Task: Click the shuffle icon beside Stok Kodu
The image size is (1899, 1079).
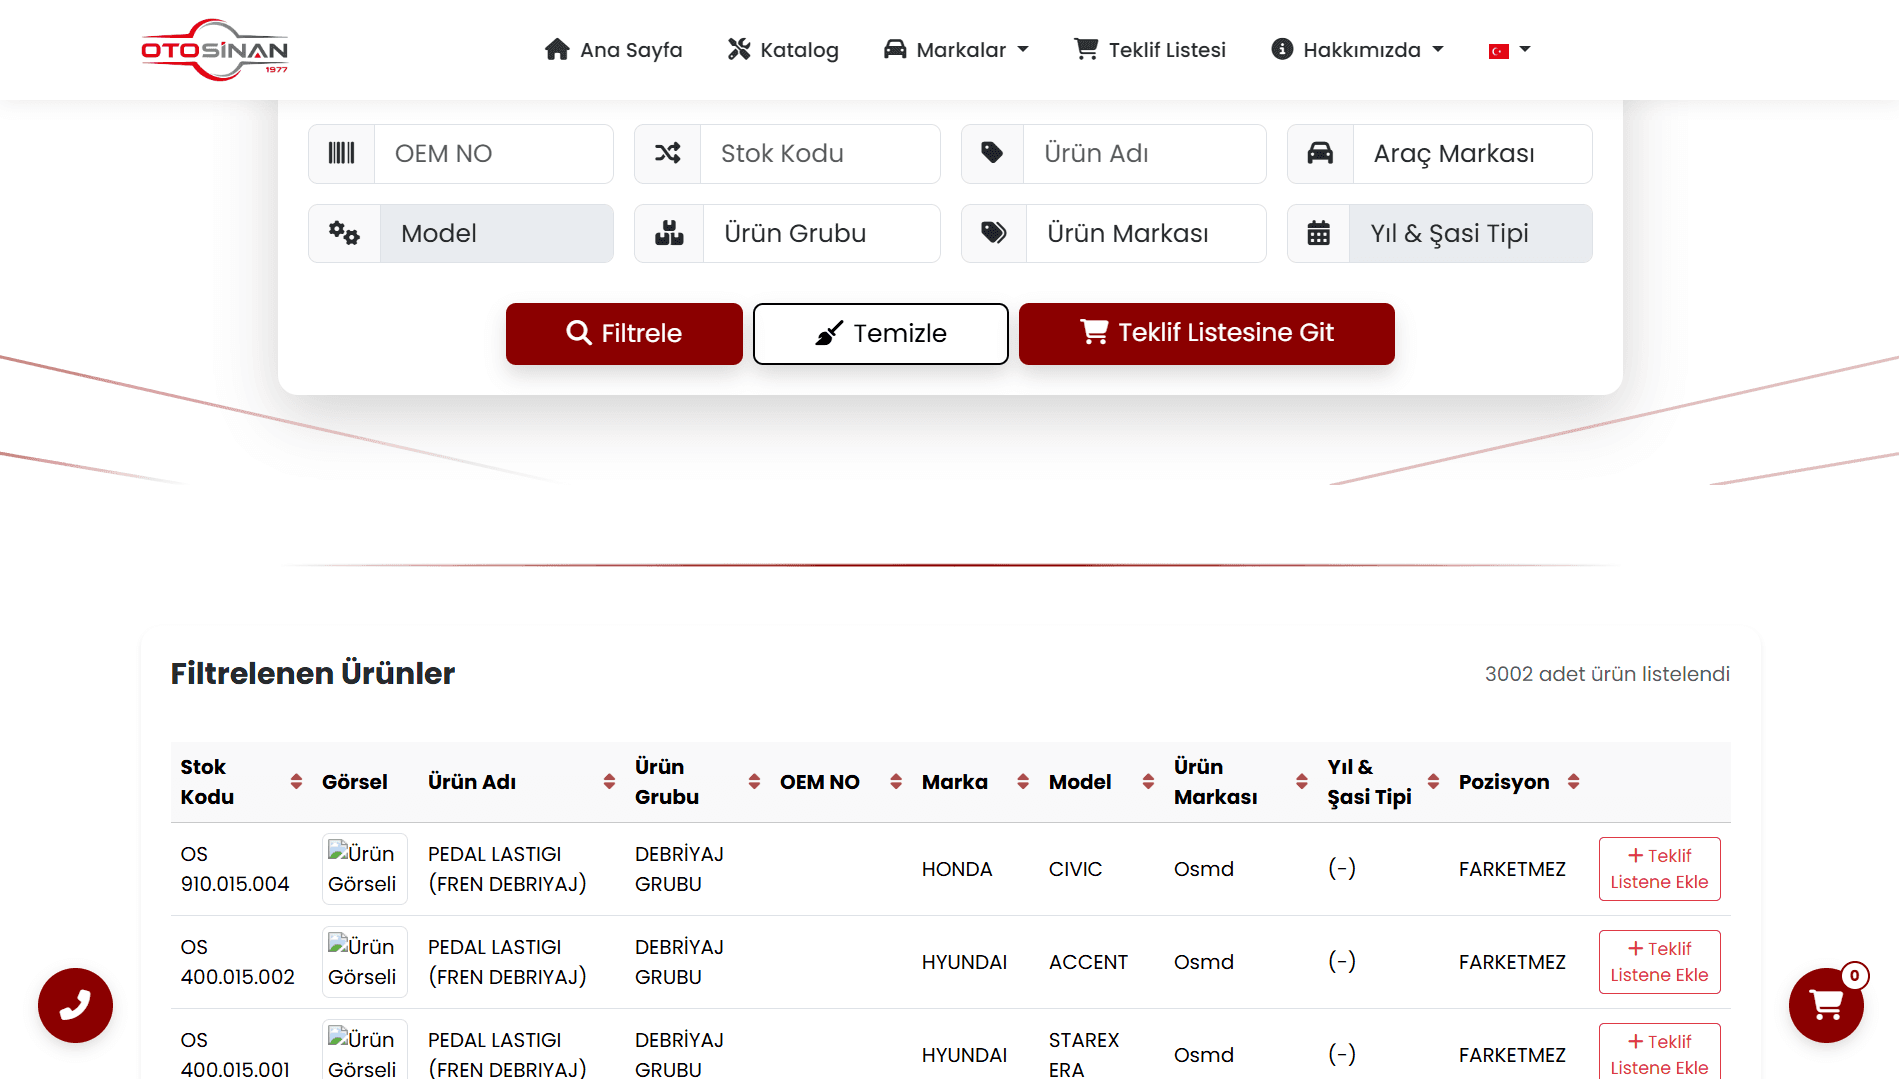Action: (x=668, y=153)
